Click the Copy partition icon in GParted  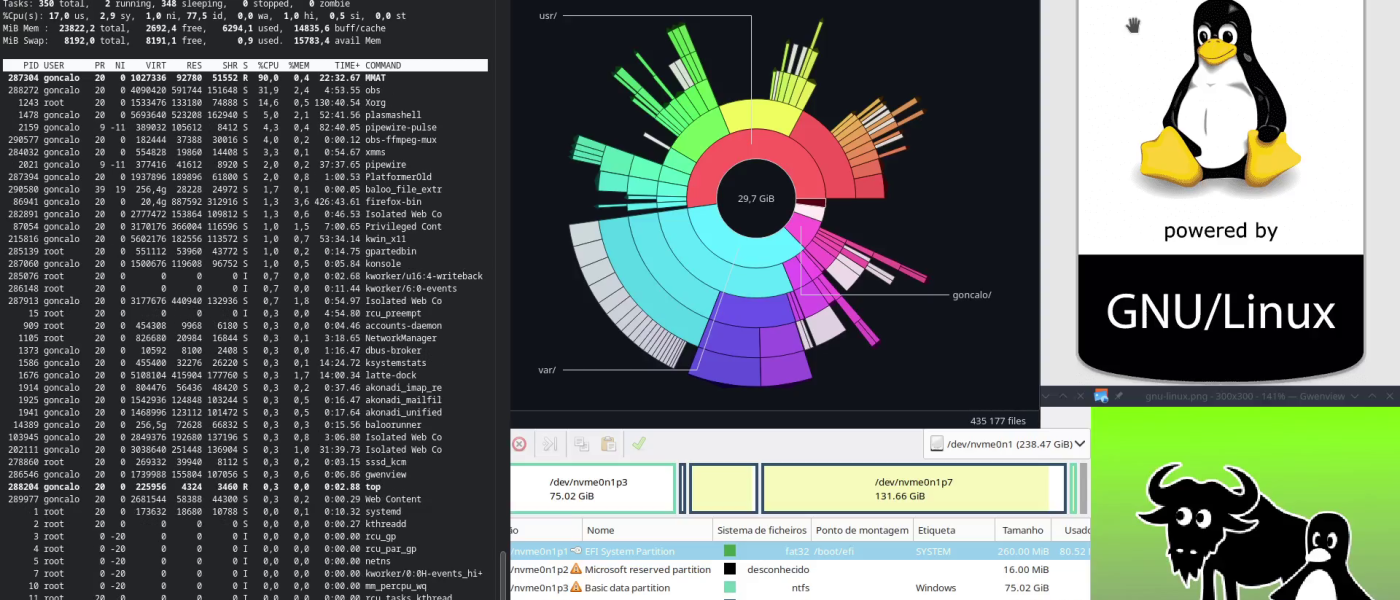[x=581, y=444]
